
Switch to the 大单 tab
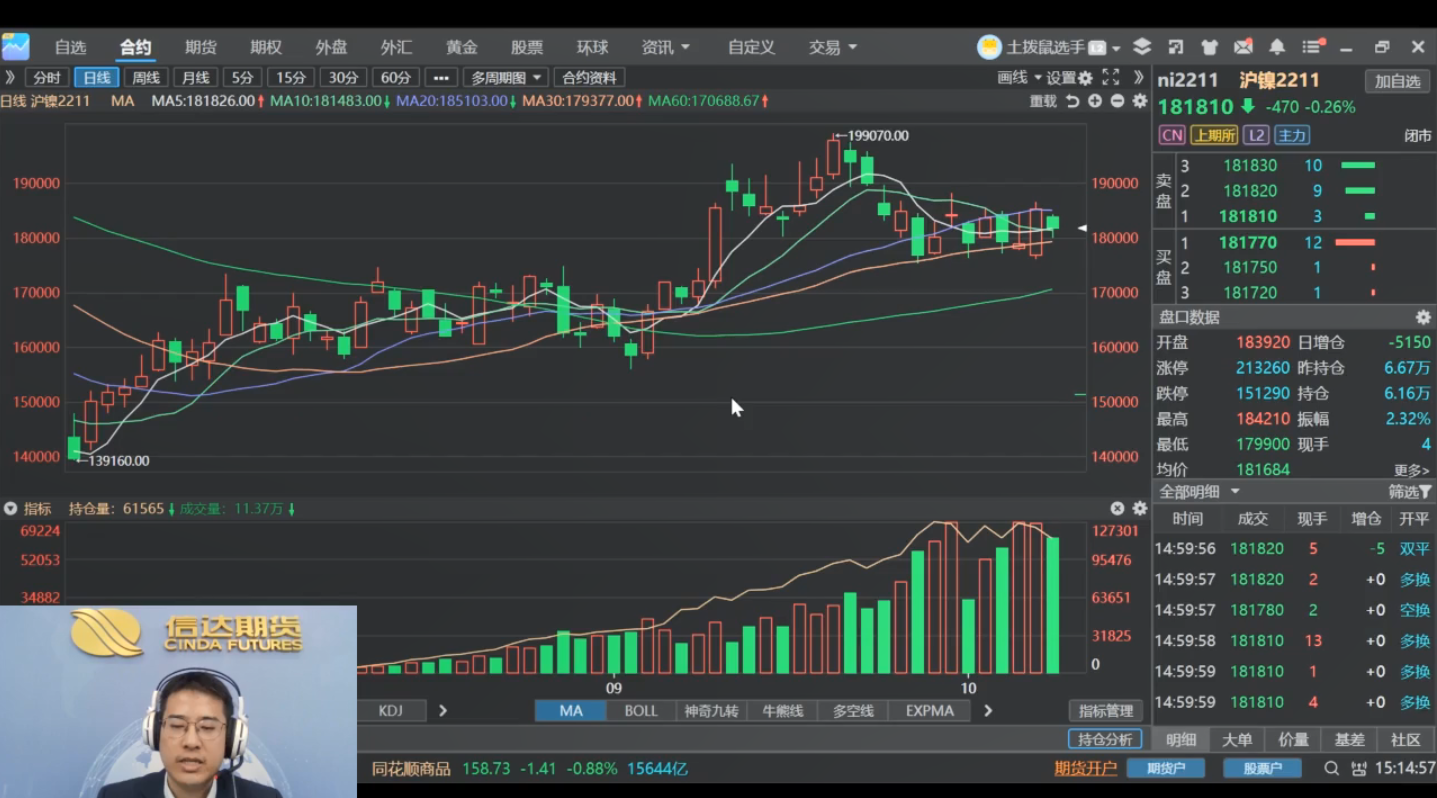tap(1237, 739)
